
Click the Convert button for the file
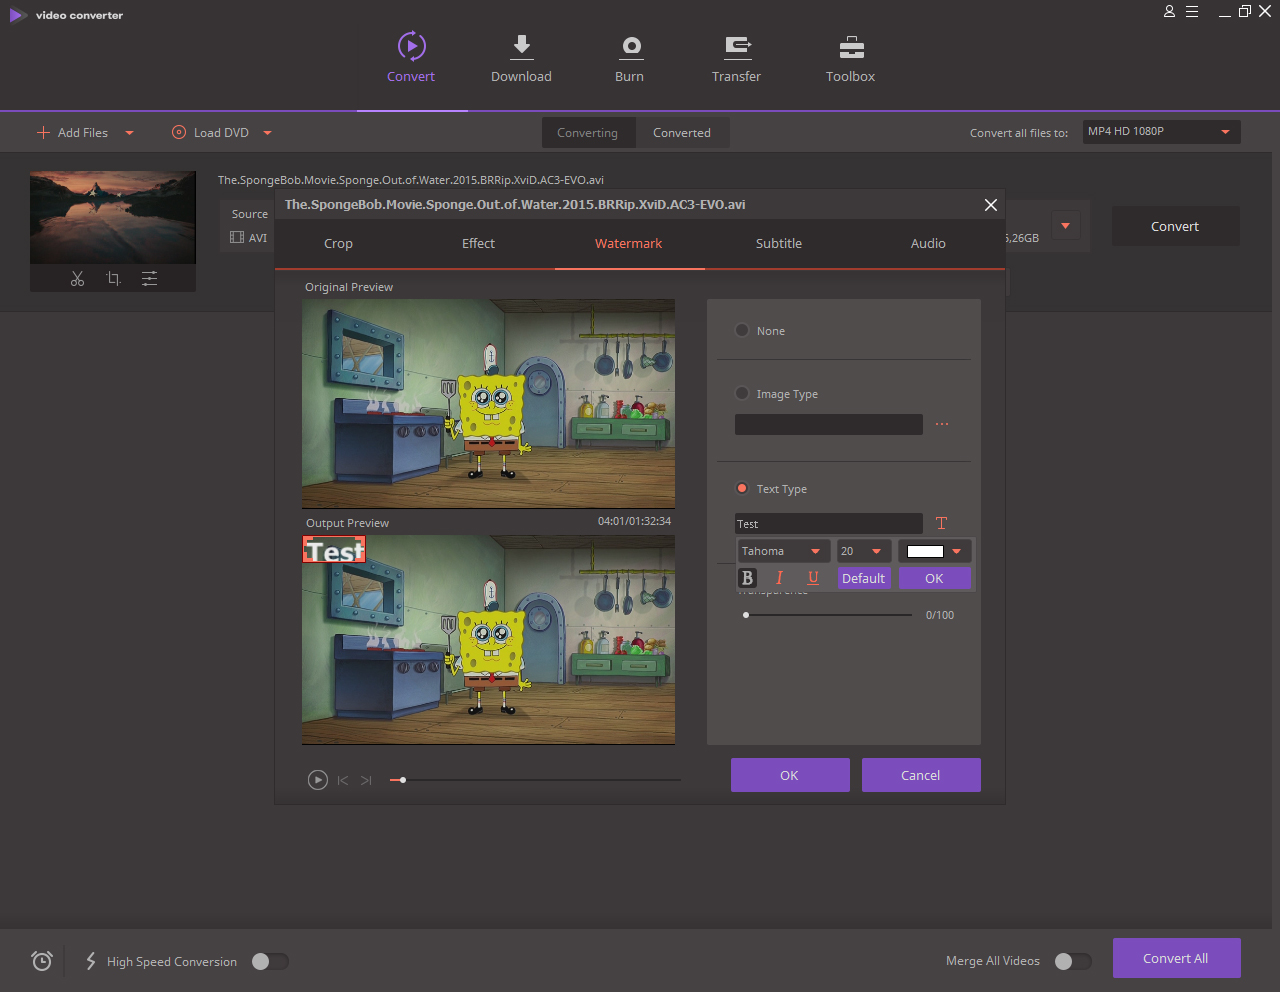pyautogui.click(x=1175, y=226)
